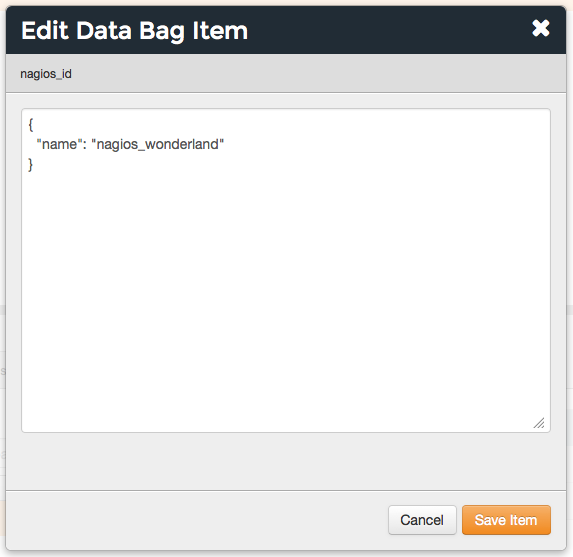Click the orange Save Item button
This screenshot has height=557, width=573.
pos(506,520)
